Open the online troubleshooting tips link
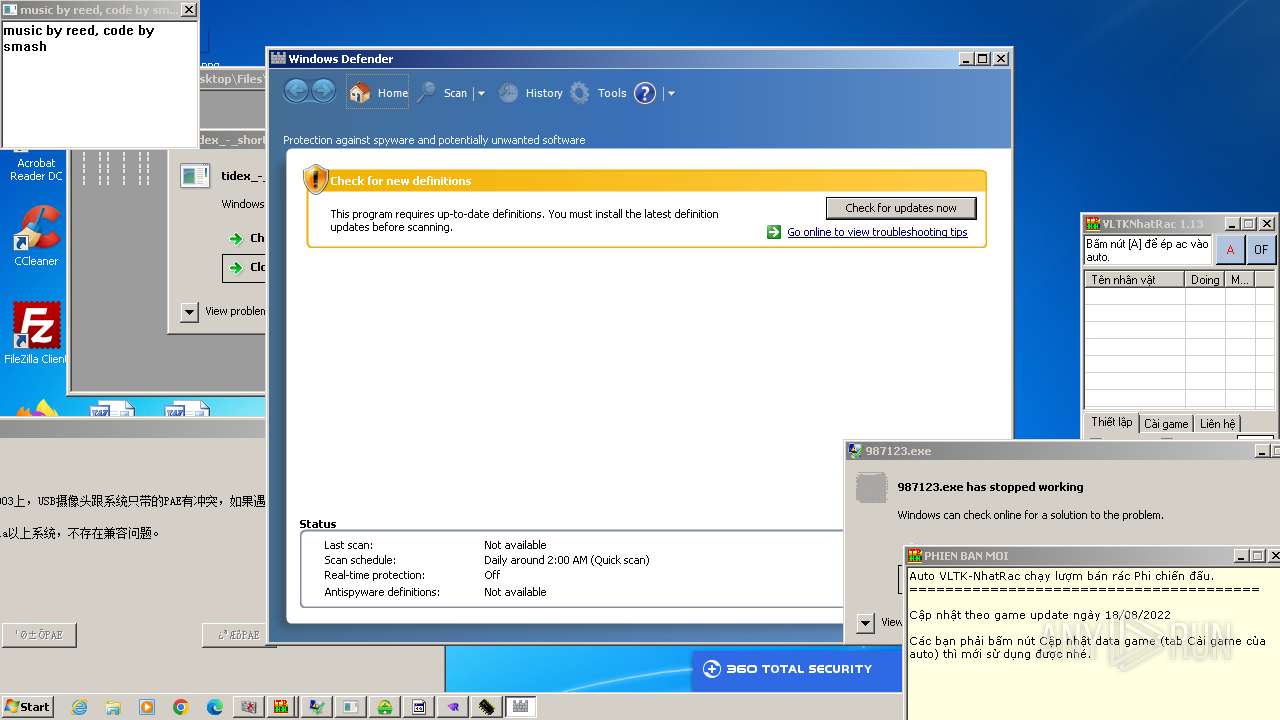The image size is (1280, 720). tap(877, 232)
